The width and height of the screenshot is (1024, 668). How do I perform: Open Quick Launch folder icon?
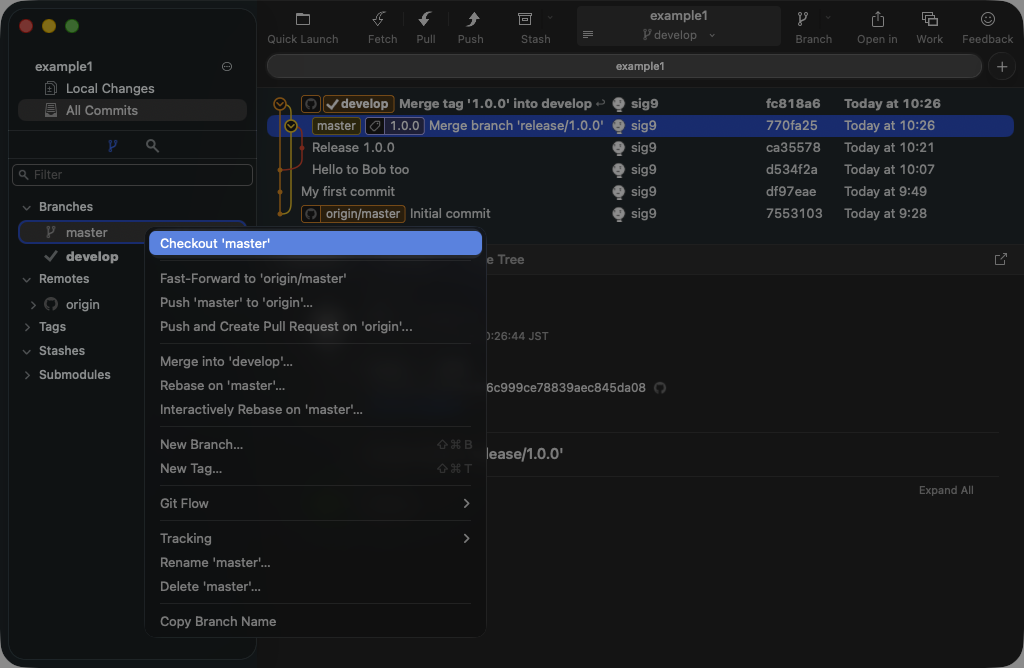click(x=303, y=19)
